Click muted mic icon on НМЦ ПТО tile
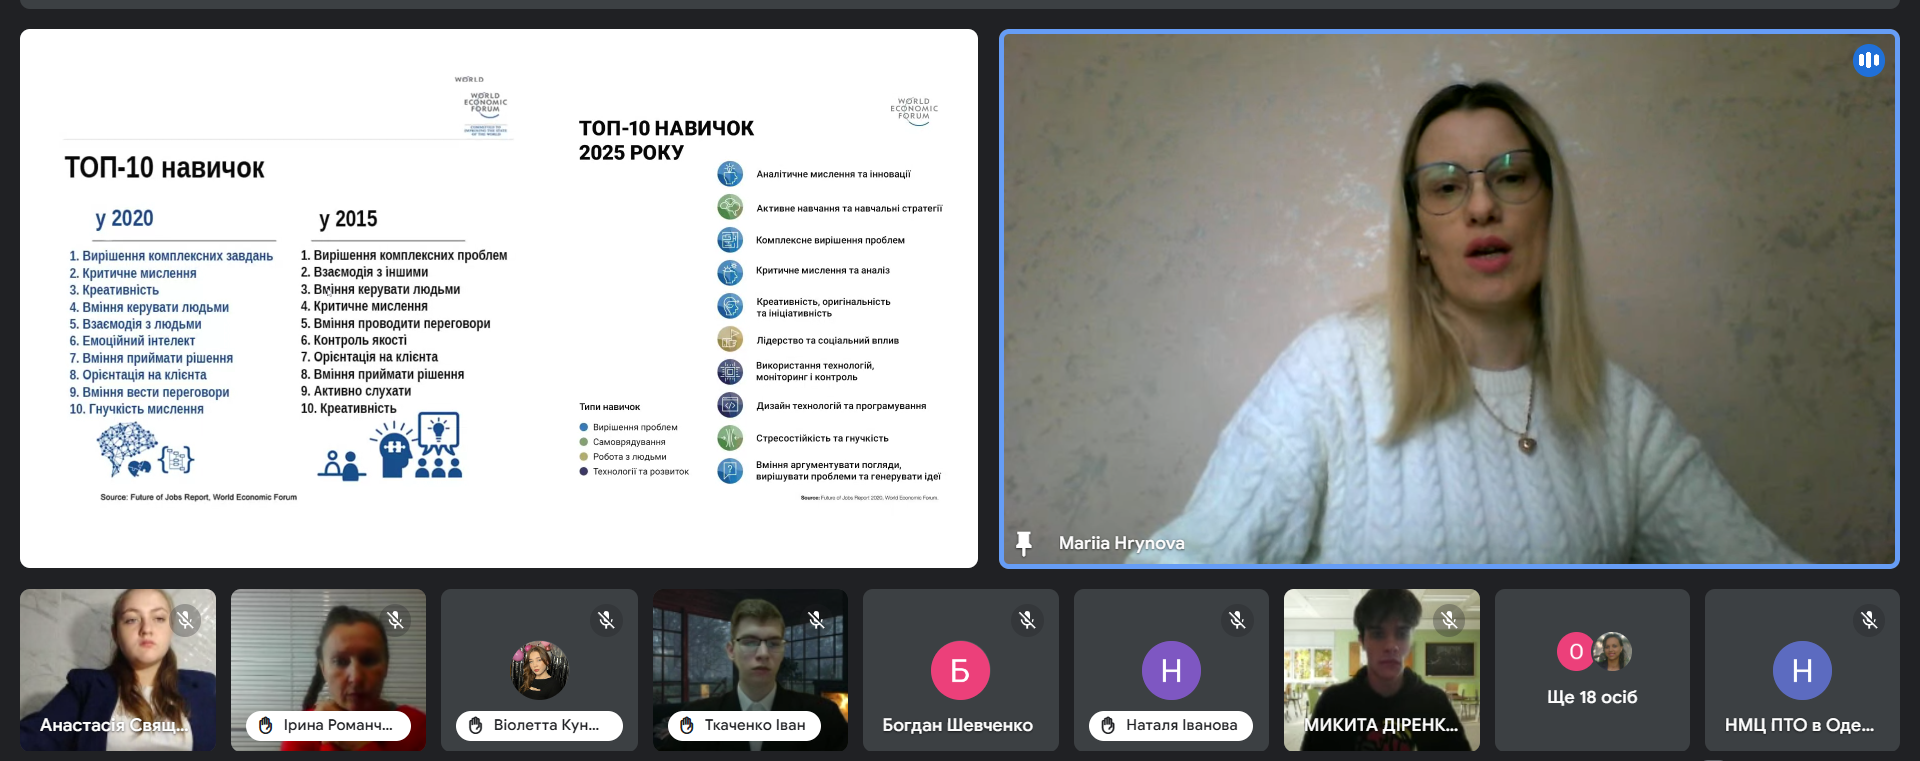The width and height of the screenshot is (1920, 761). pyautogui.click(x=1869, y=620)
